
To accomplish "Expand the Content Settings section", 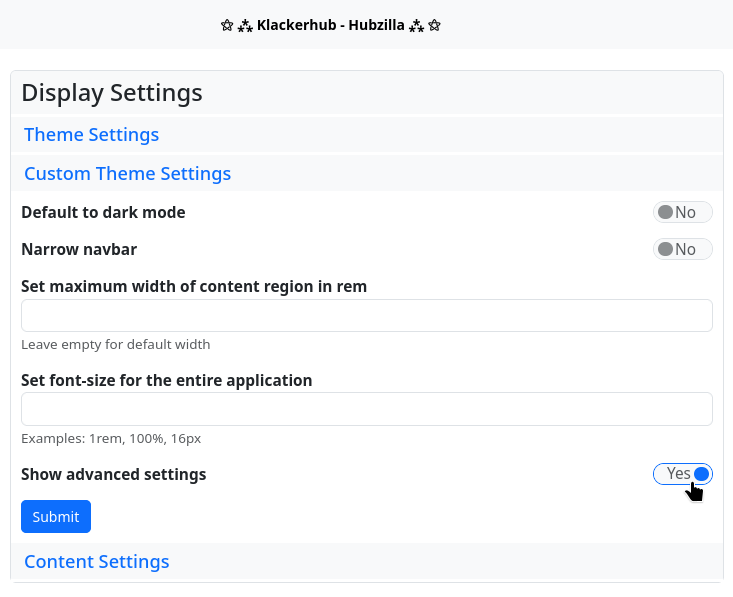I will coord(96,562).
